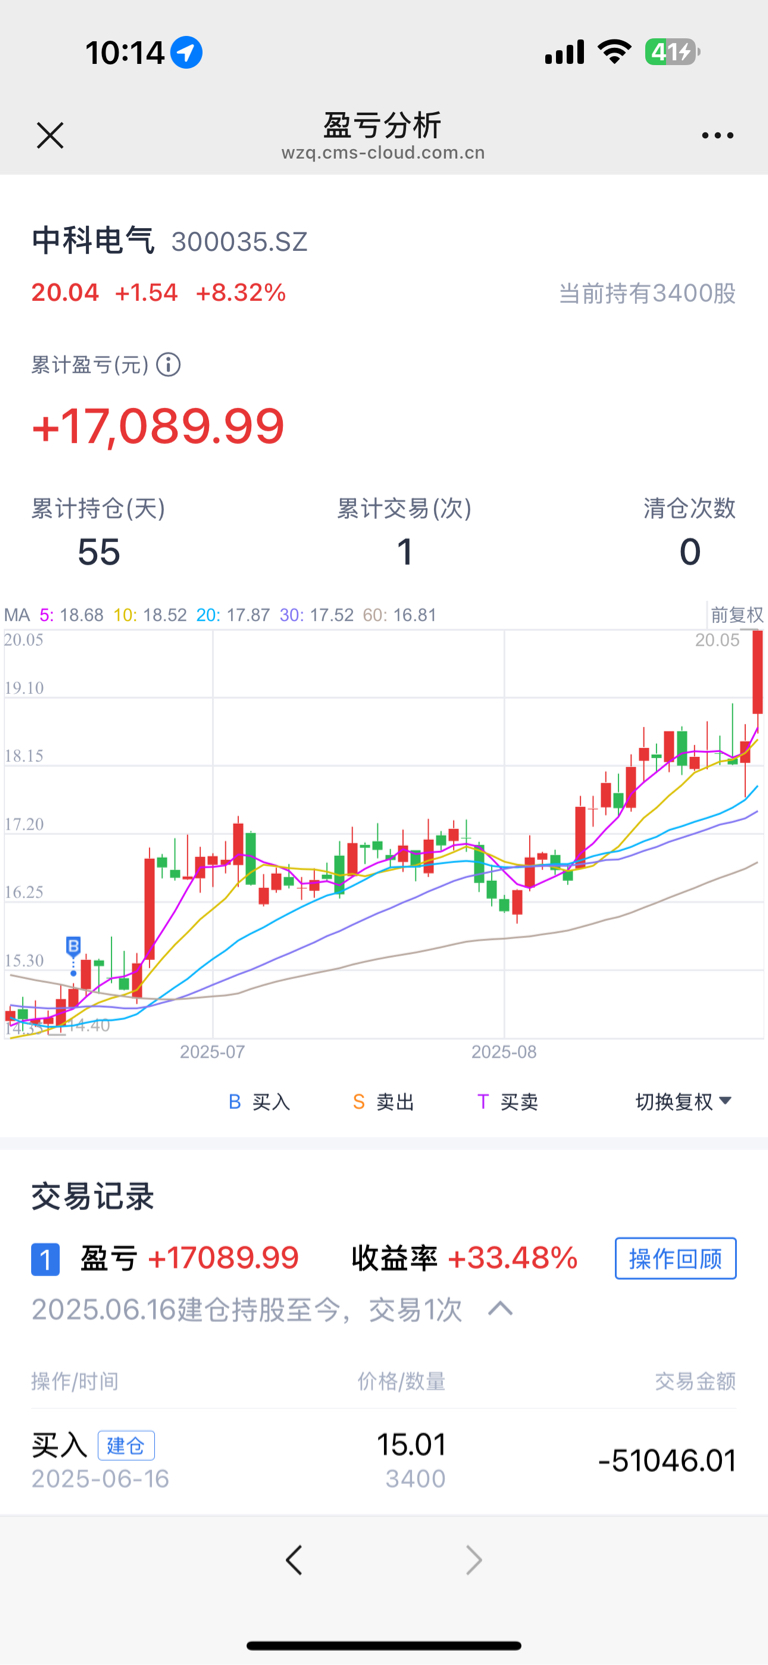Tap the blue B buy marker on chart

click(x=73, y=946)
